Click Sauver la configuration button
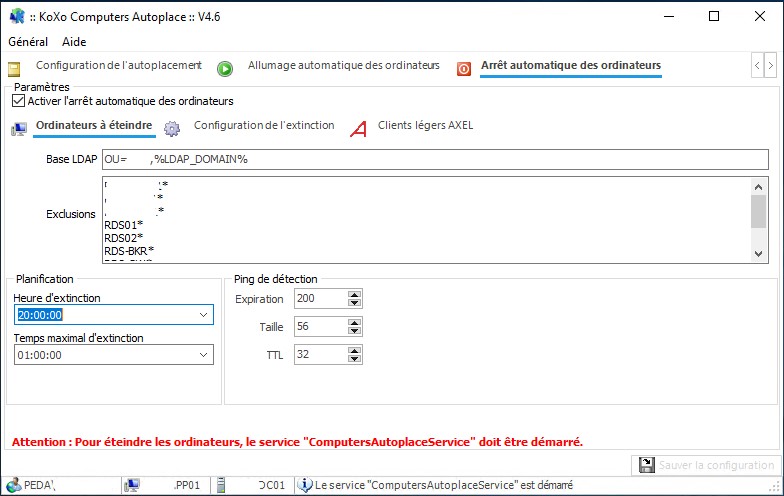 click(x=706, y=466)
